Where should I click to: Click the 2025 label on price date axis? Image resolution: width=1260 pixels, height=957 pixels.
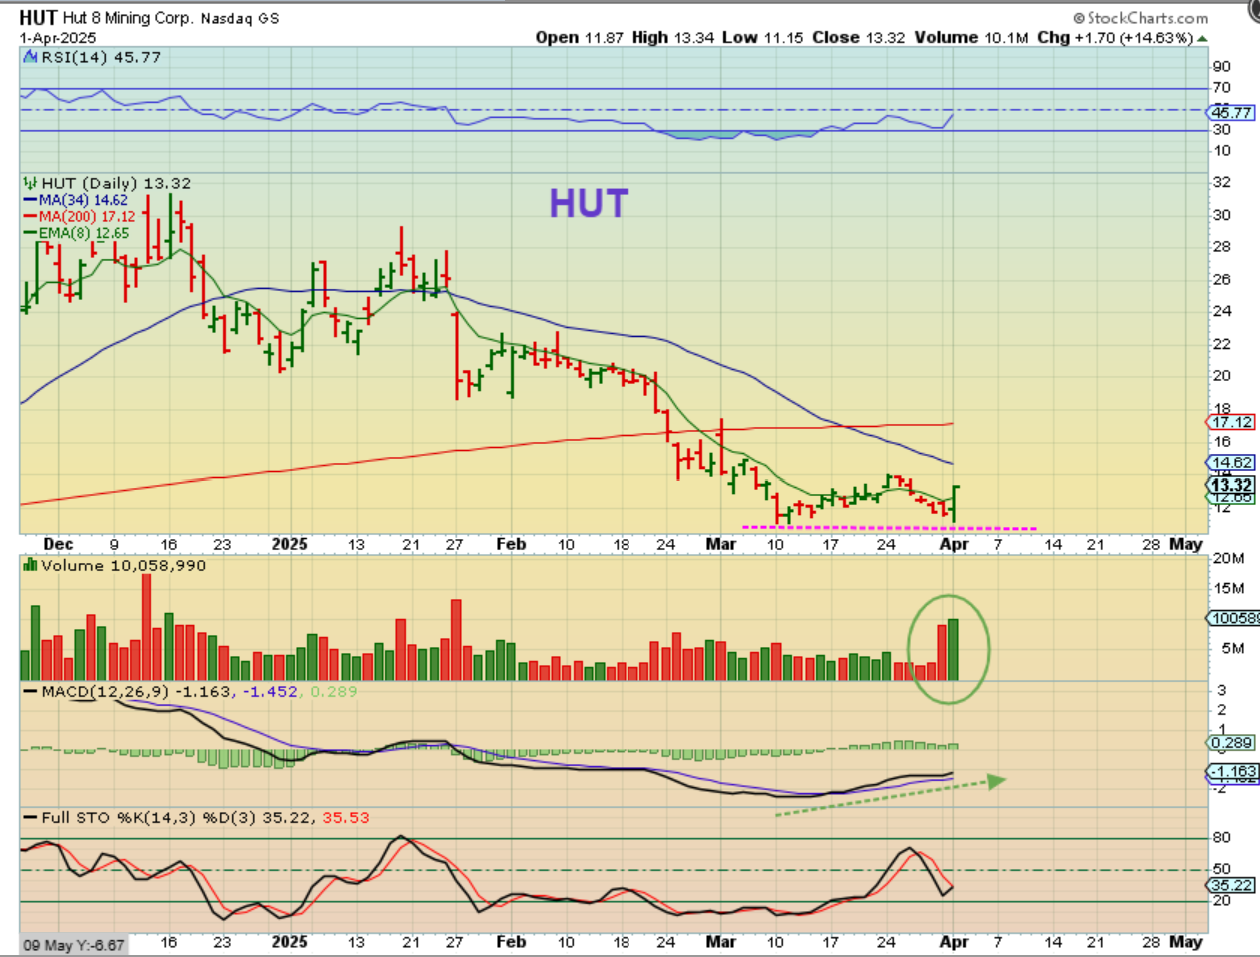[290, 544]
